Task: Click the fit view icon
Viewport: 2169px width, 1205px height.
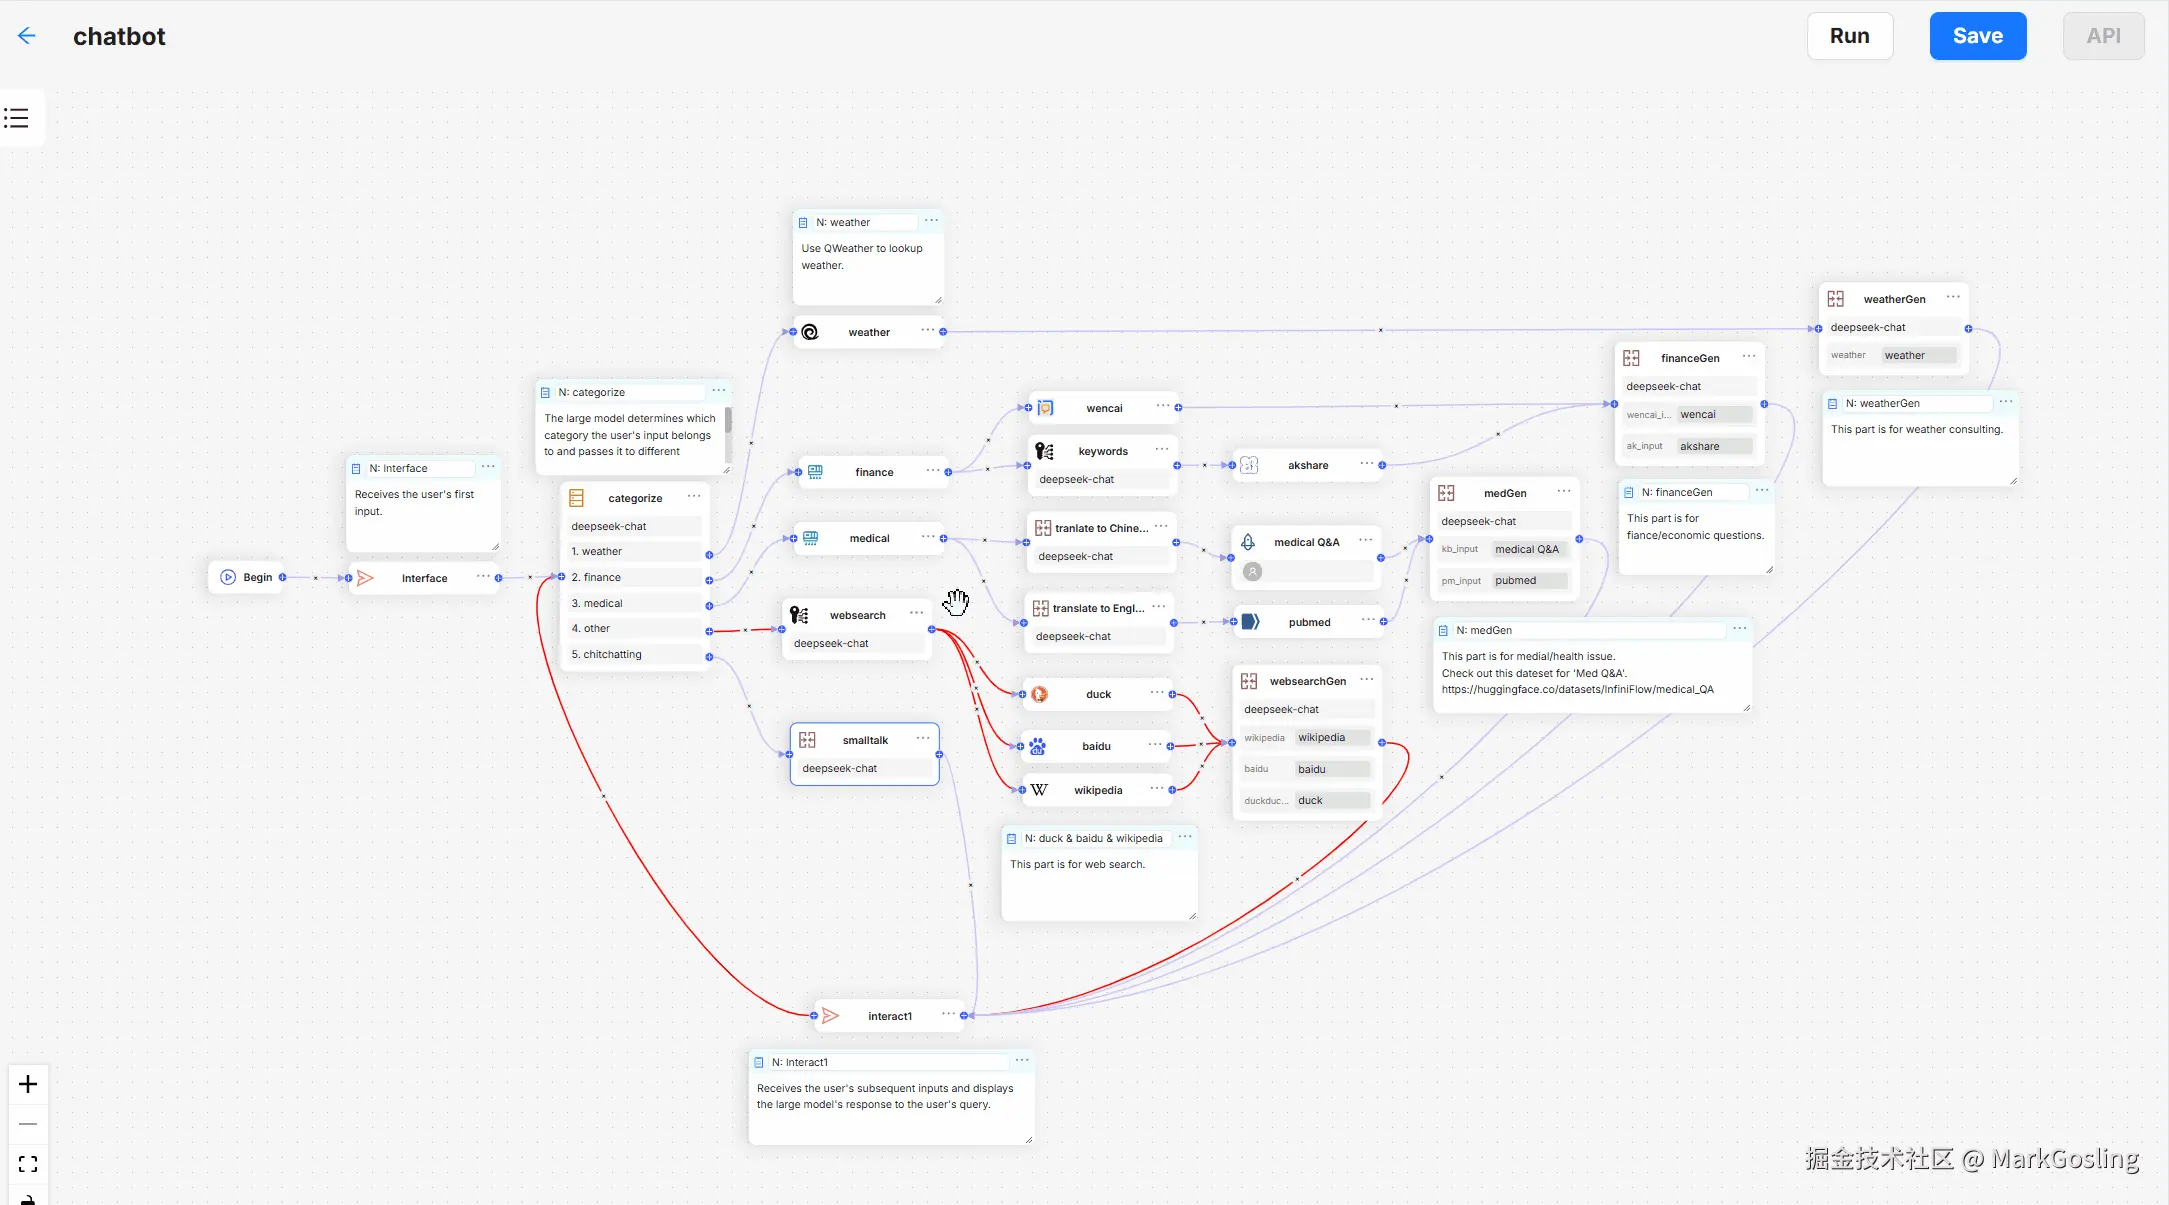Action: [28, 1164]
